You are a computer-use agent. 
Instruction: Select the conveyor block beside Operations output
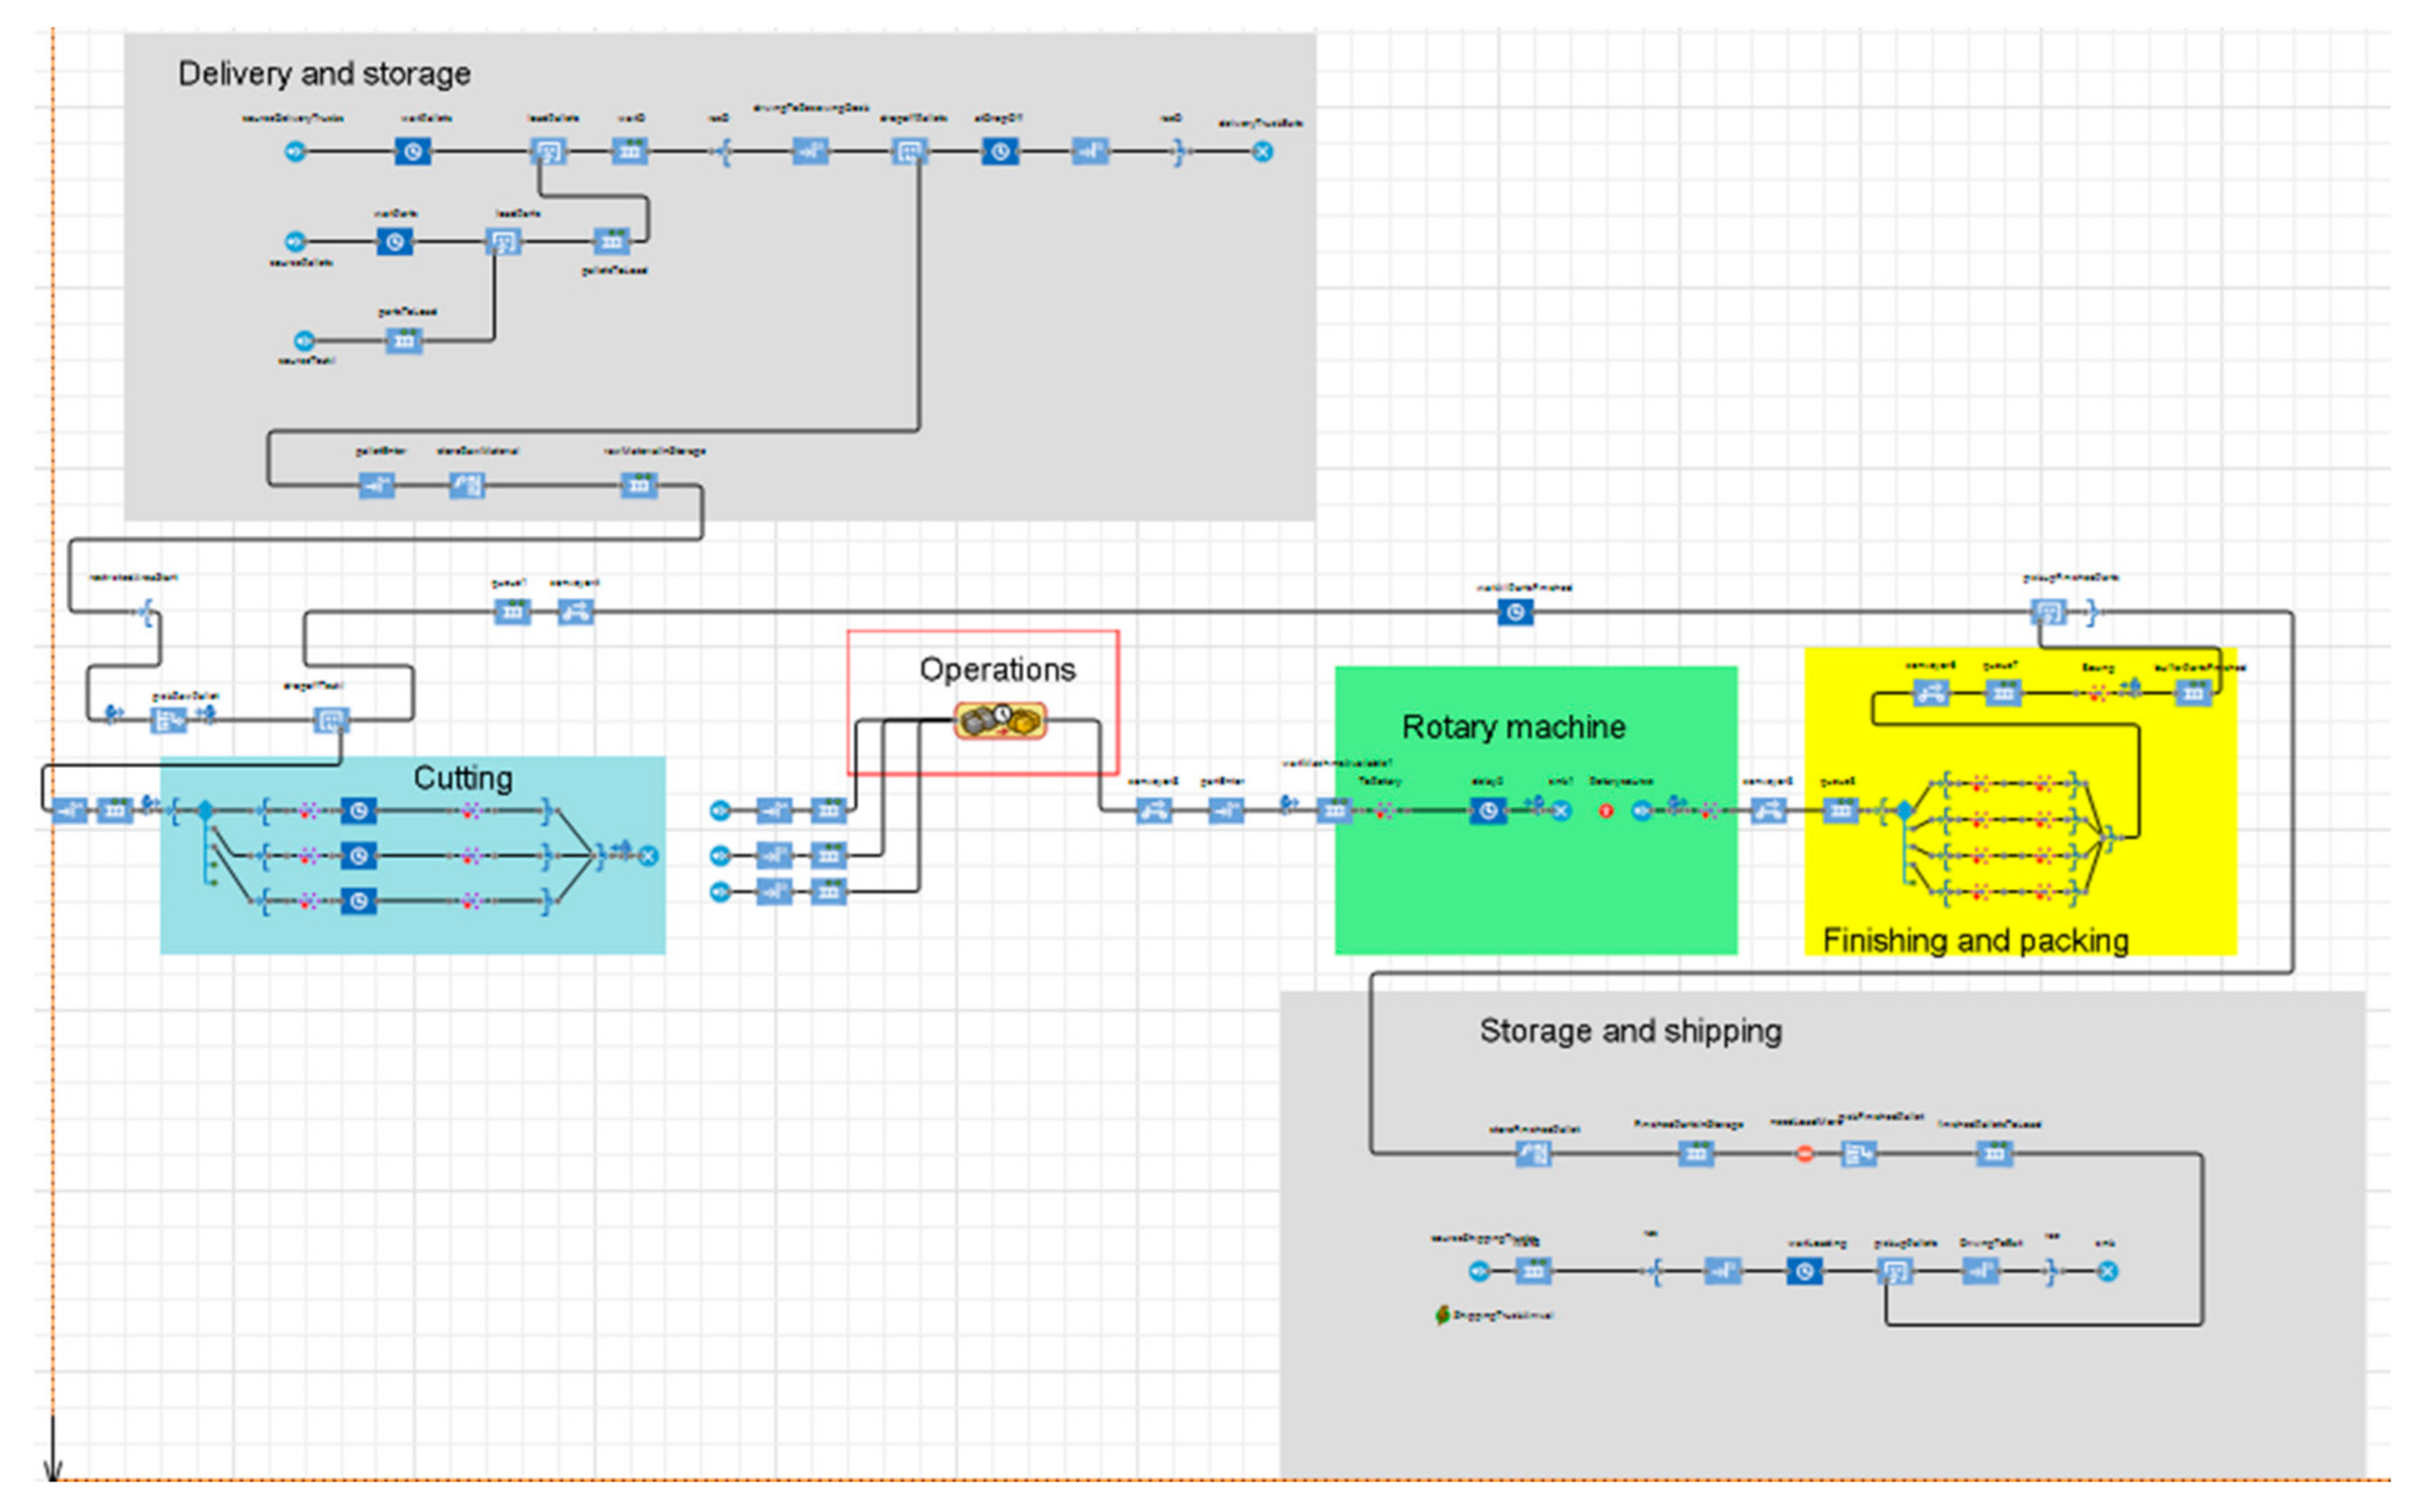point(1154,811)
